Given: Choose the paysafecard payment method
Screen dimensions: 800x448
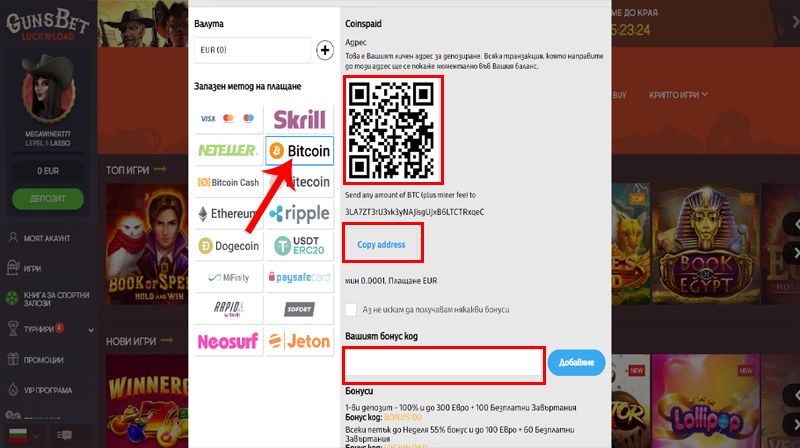Looking at the screenshot, I should [x=299, y=278].
